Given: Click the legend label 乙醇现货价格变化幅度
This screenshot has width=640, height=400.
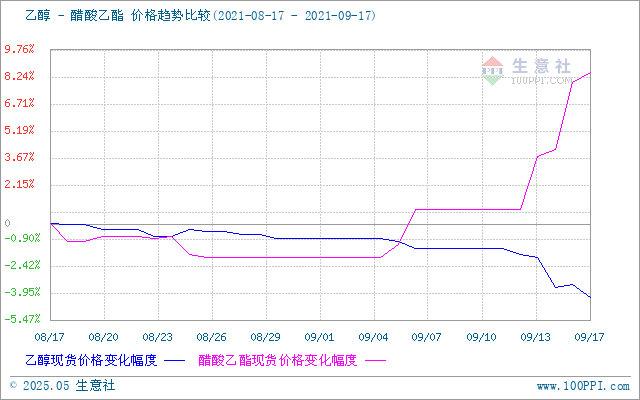Looking at the screenshot, I should pos(91,360).
